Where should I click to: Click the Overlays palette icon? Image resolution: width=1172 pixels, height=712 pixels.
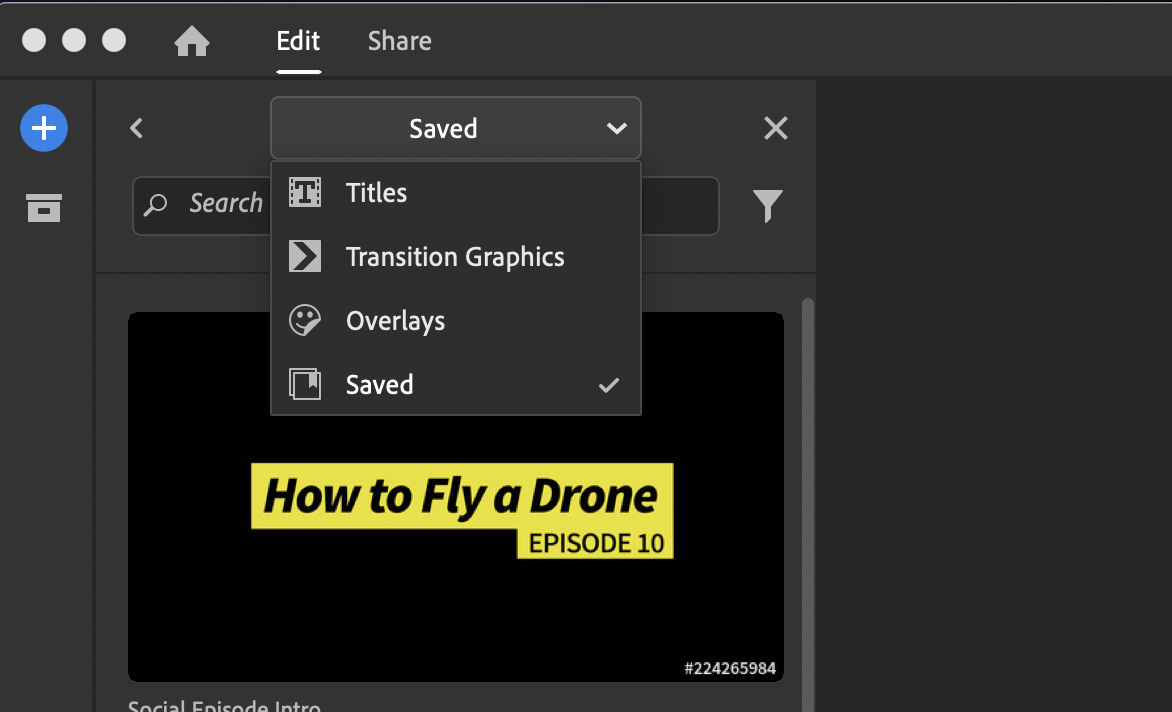coord(307,320)
